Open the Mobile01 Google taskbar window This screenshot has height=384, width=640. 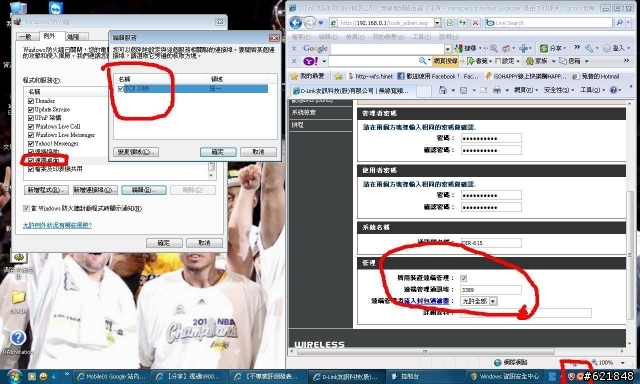coord(111,376)
